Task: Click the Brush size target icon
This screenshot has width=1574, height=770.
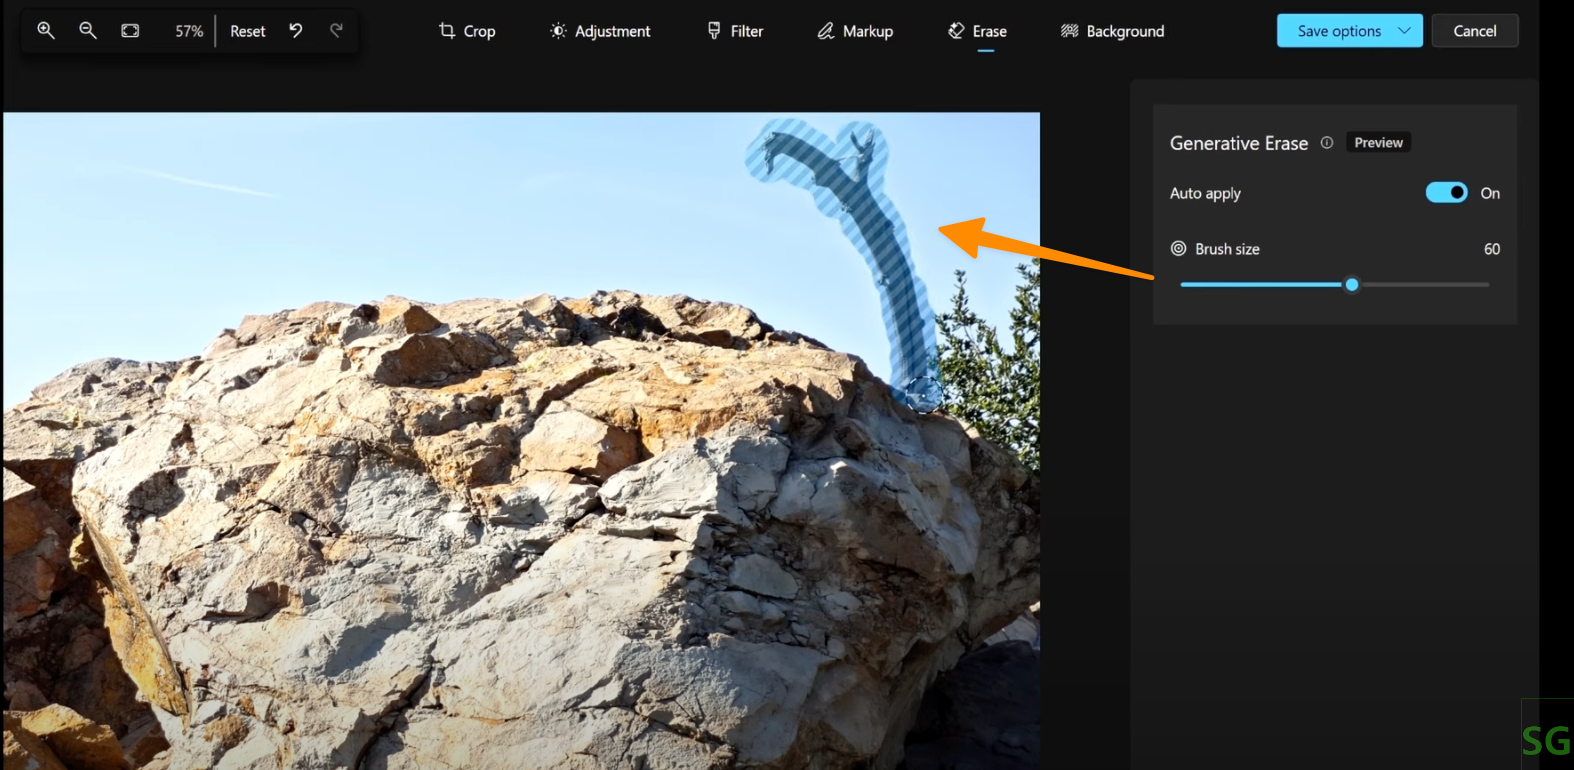Action: click(x=1179, y=249)
